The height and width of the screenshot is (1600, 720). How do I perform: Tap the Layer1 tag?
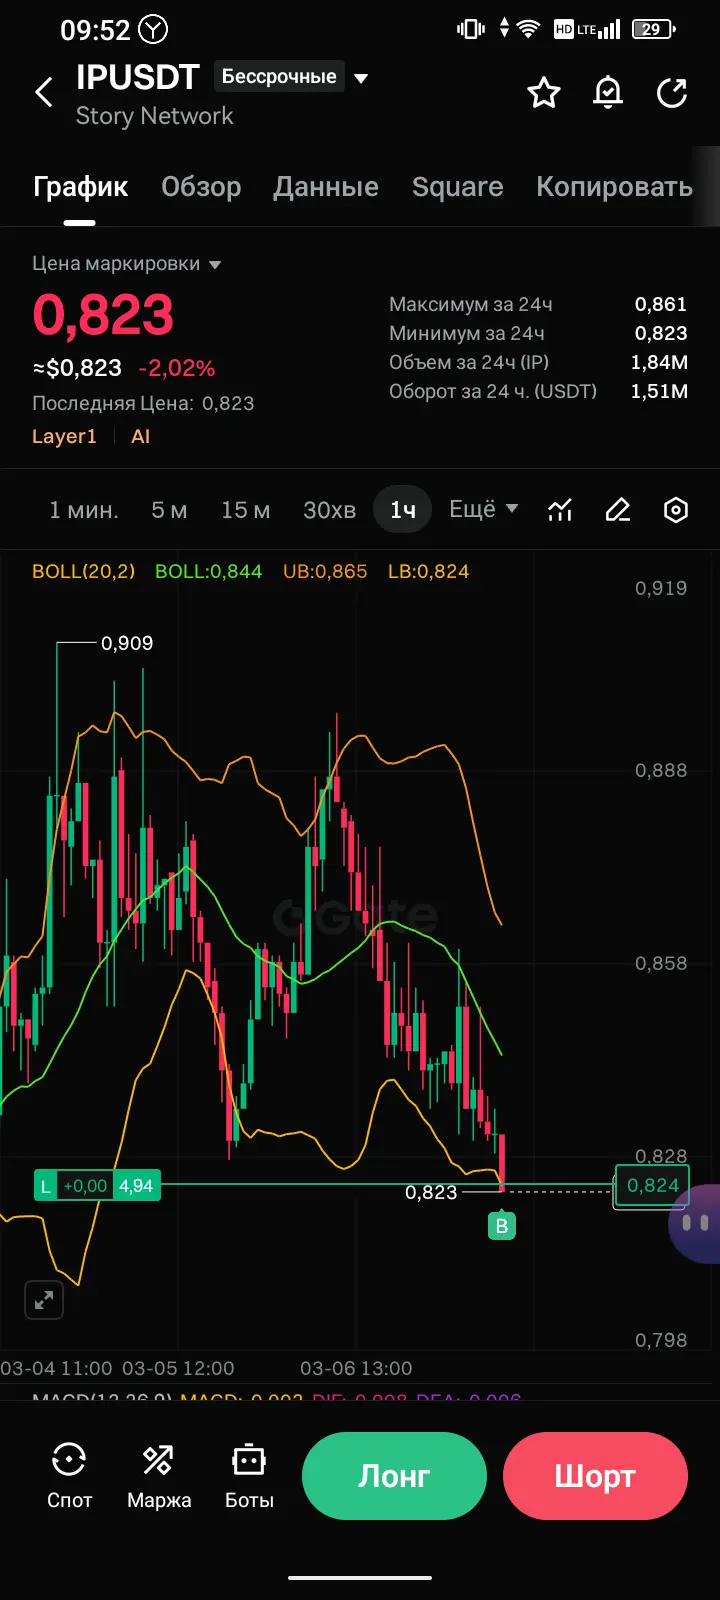click(64, 436)
